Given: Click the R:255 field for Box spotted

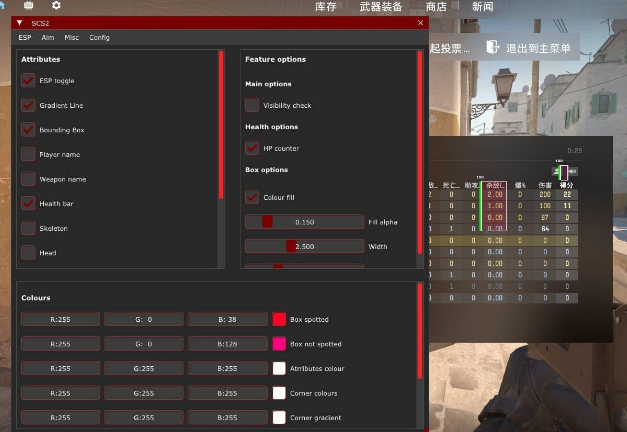Looking at the screenshot, I should (61, 320).
